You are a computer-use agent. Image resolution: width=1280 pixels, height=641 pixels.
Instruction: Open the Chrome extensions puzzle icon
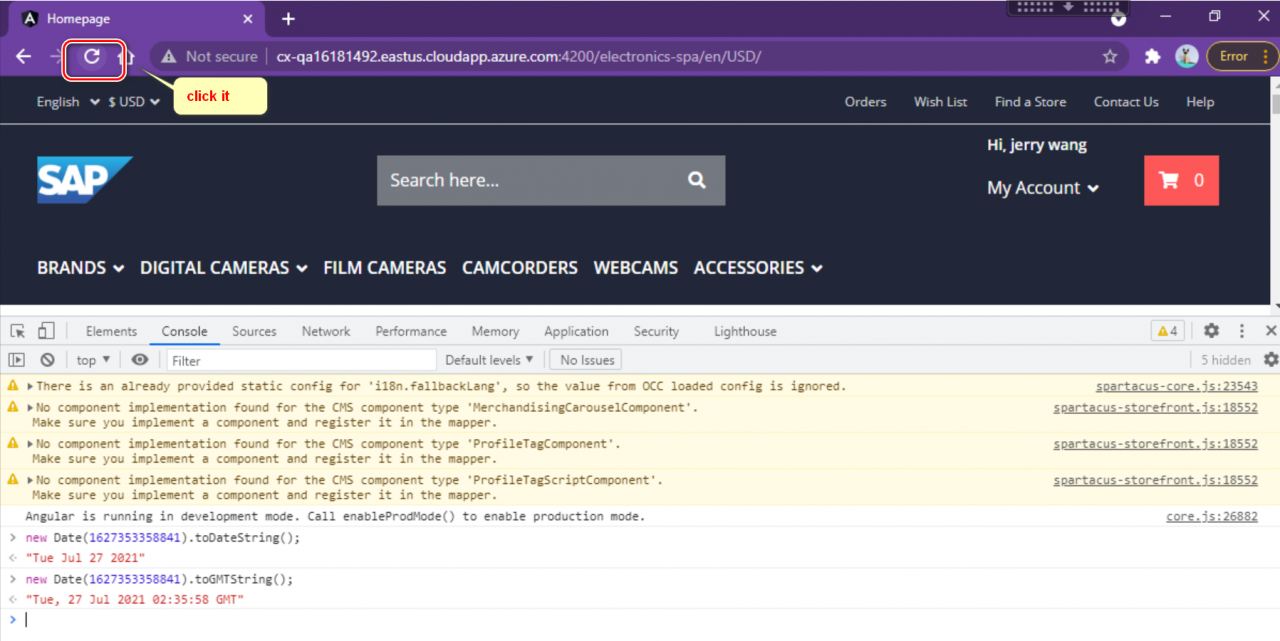click(x=1152, y=57)
